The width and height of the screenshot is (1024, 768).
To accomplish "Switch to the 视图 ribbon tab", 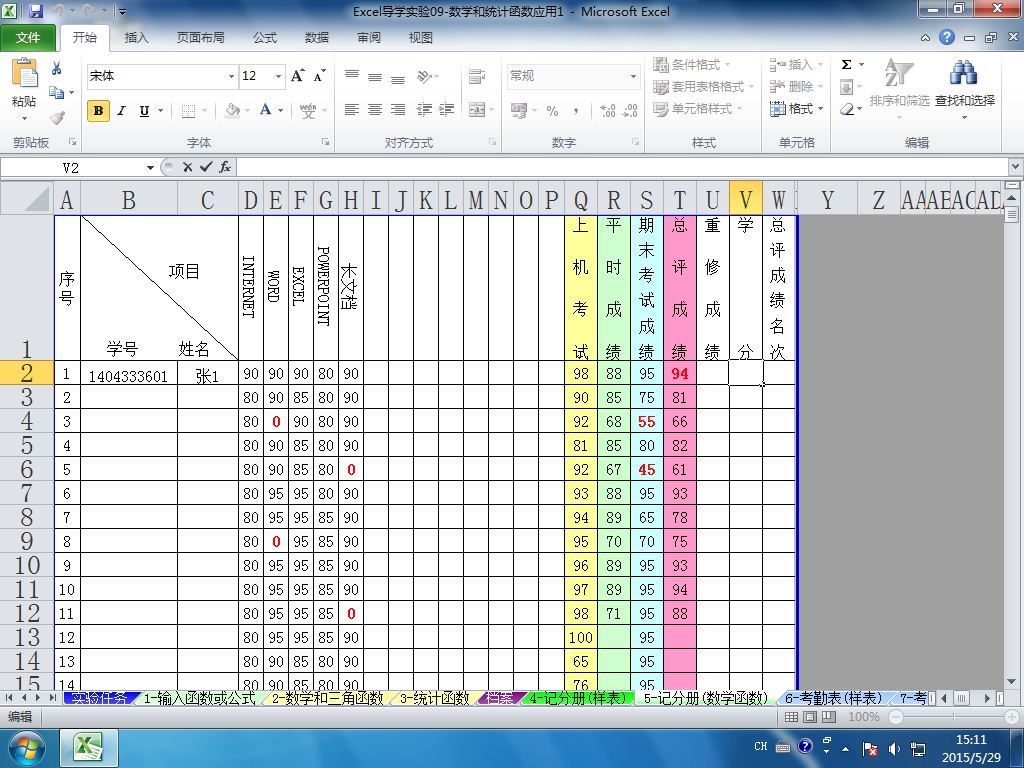I will click(421, 38).
